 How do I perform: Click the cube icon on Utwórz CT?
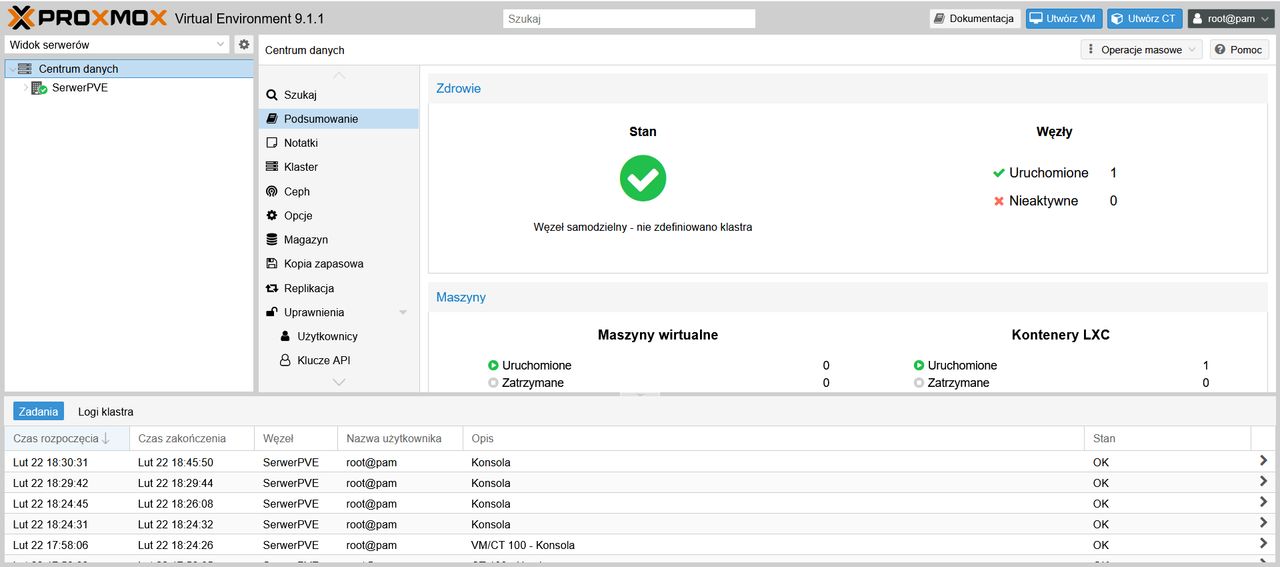coord(1117,19)
